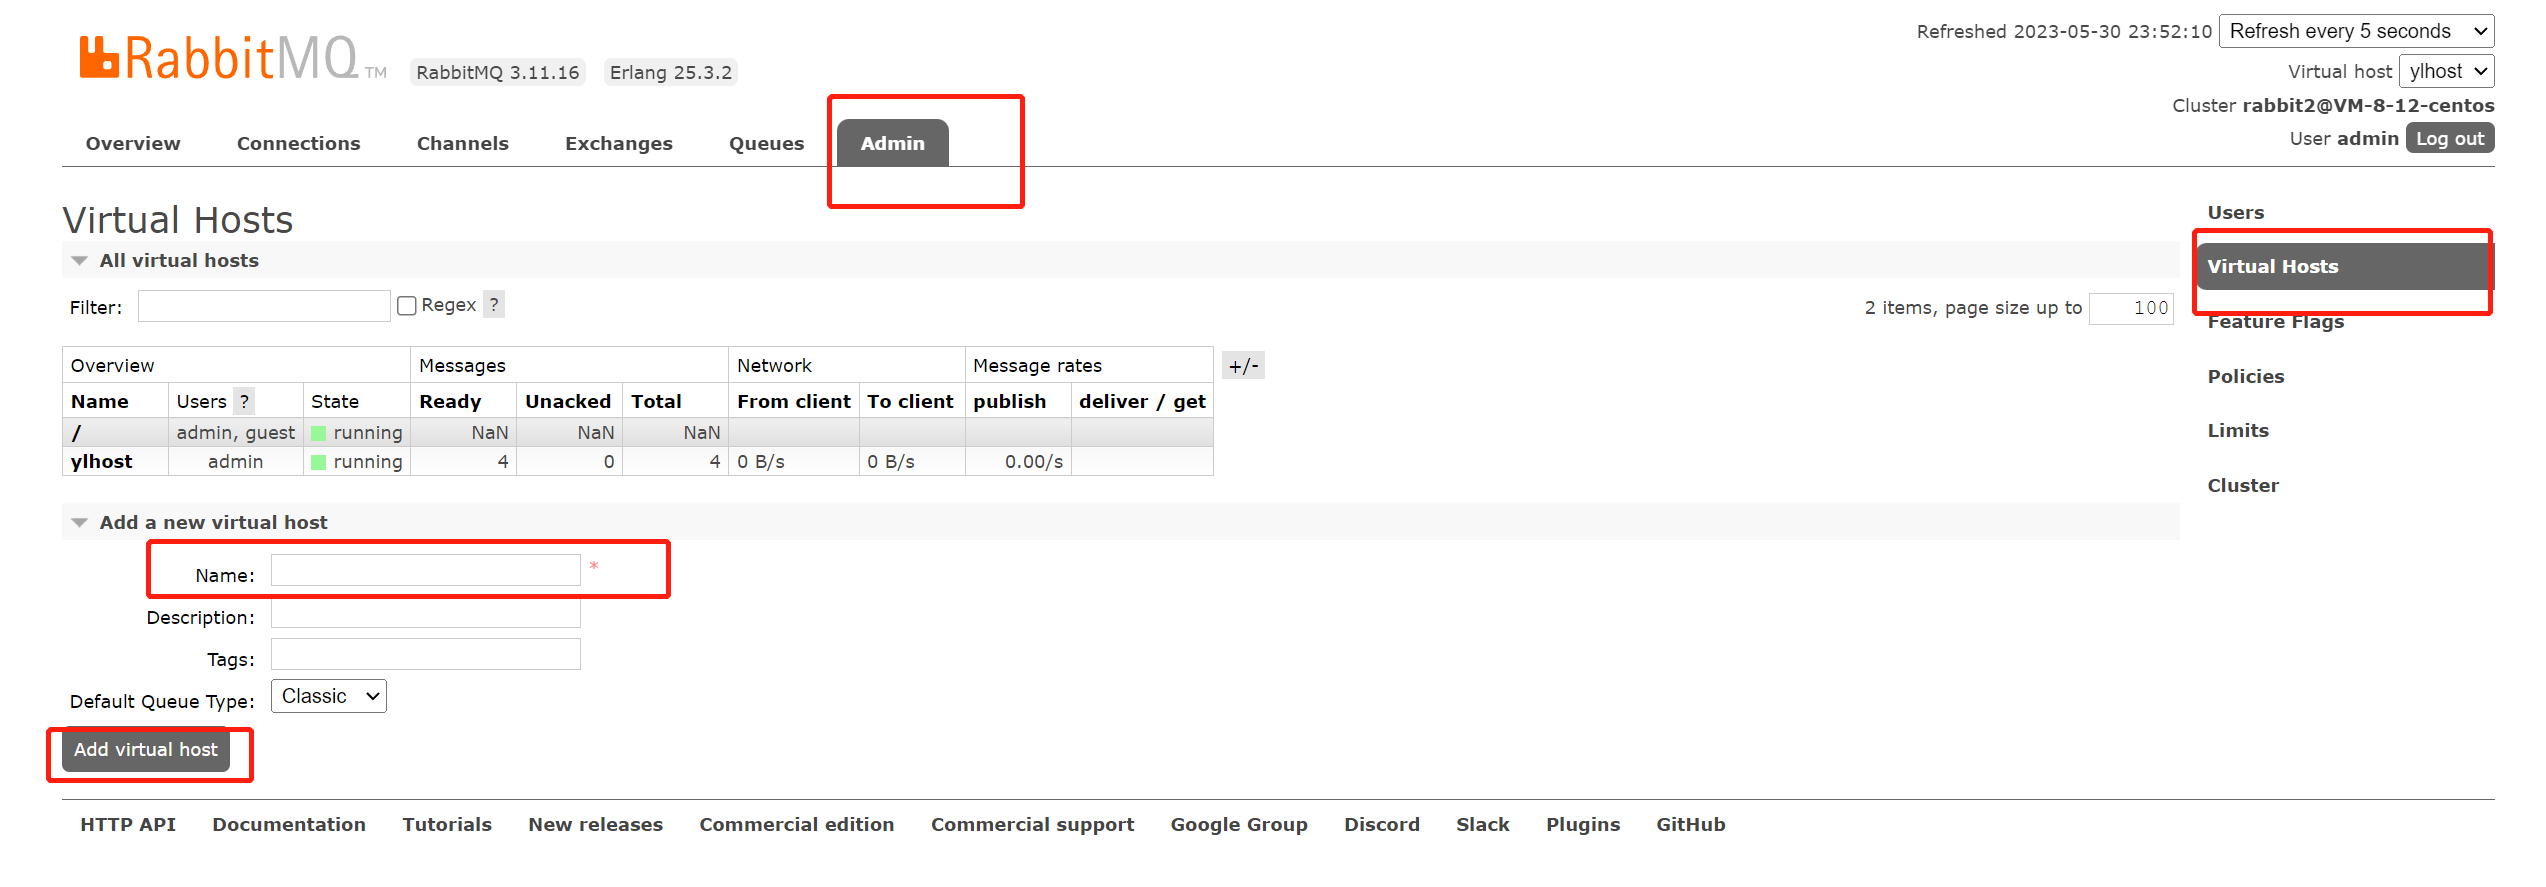Click the Add virtual host button

146,749
